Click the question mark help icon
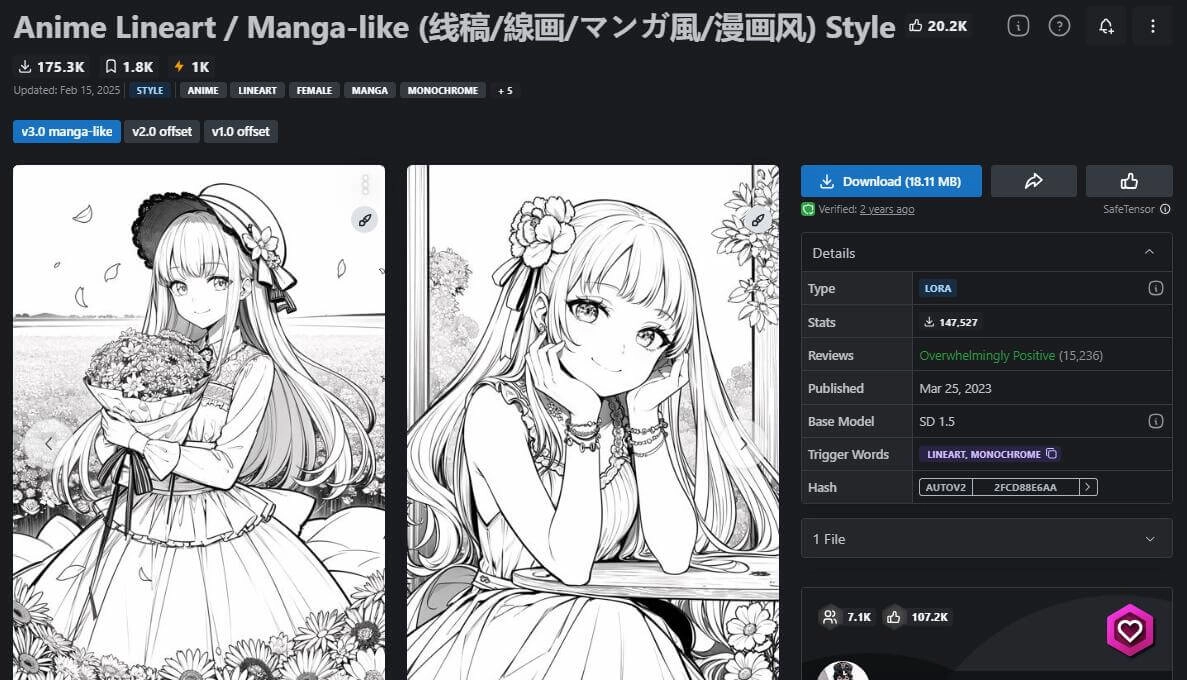Screen dimensions: 1187x680 pos(1059,26)
